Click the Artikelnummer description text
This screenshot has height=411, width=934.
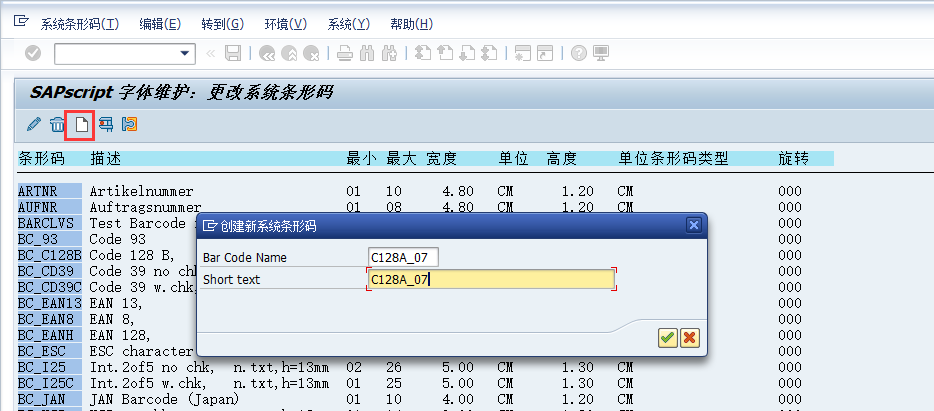click(141, 191)
